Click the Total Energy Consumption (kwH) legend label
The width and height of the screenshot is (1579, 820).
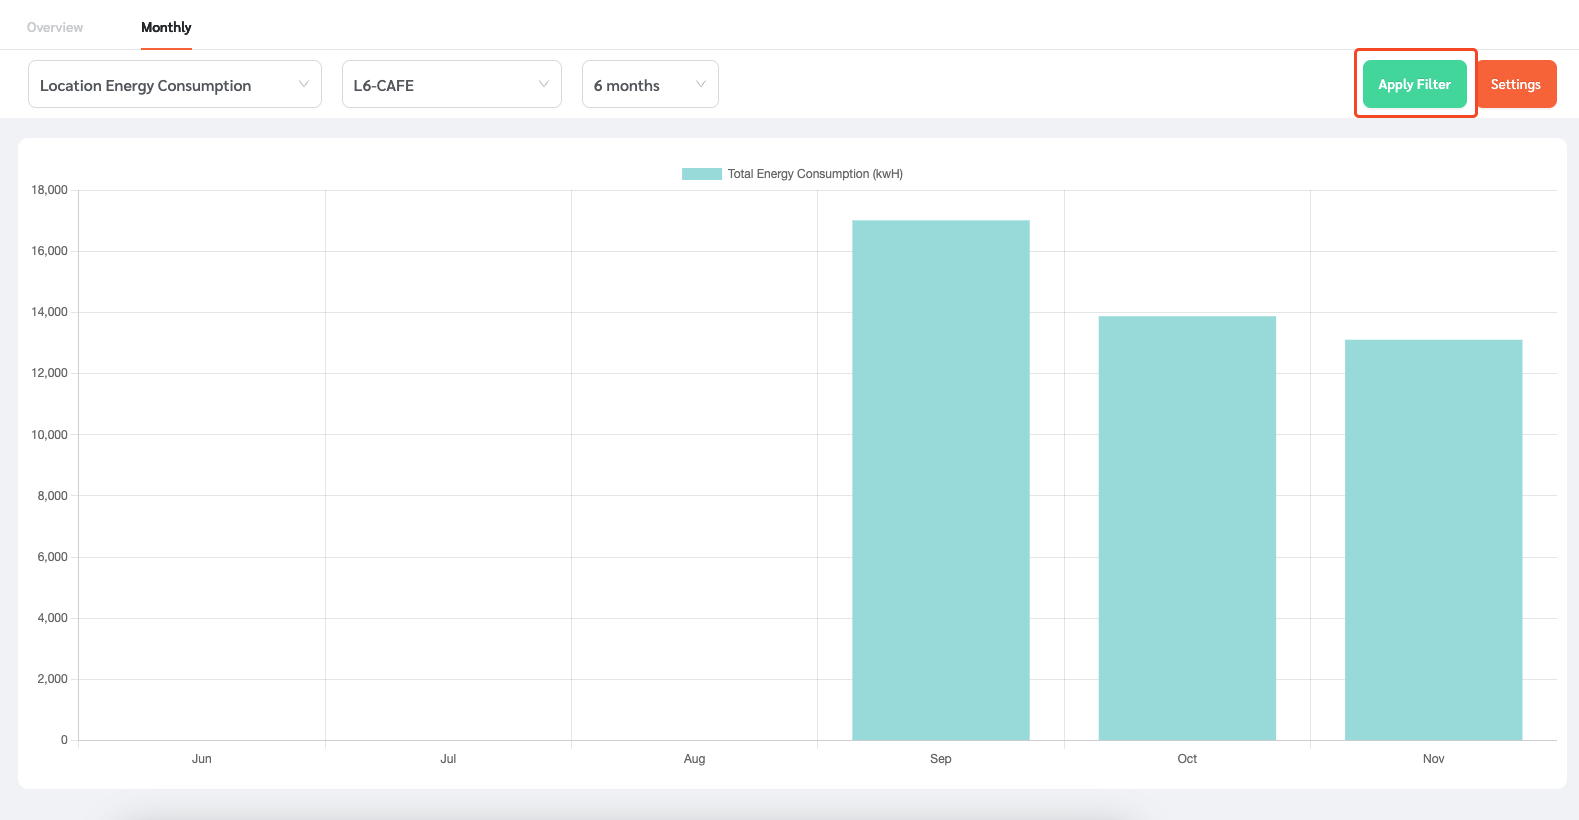click(x=815, y=174)
